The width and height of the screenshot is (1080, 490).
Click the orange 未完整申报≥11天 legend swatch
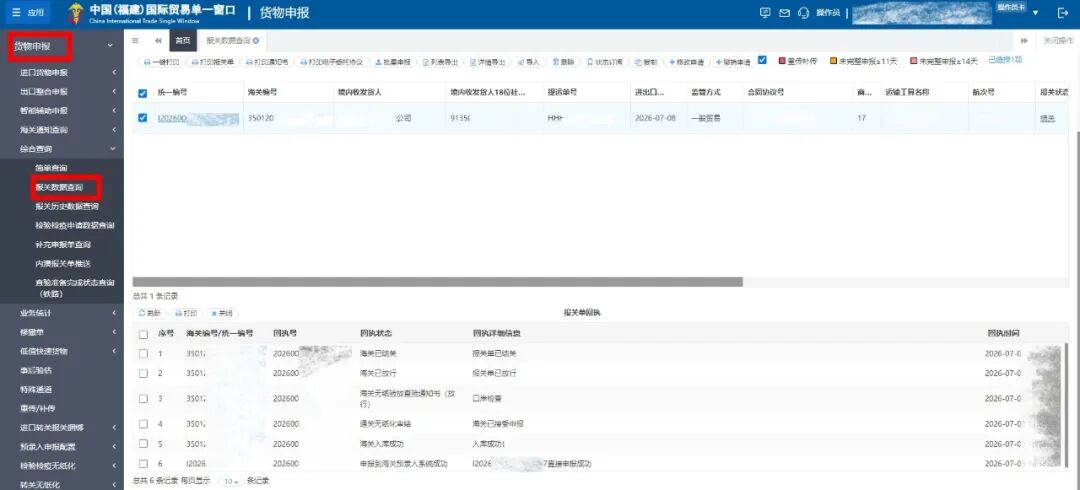coord(833,61)
